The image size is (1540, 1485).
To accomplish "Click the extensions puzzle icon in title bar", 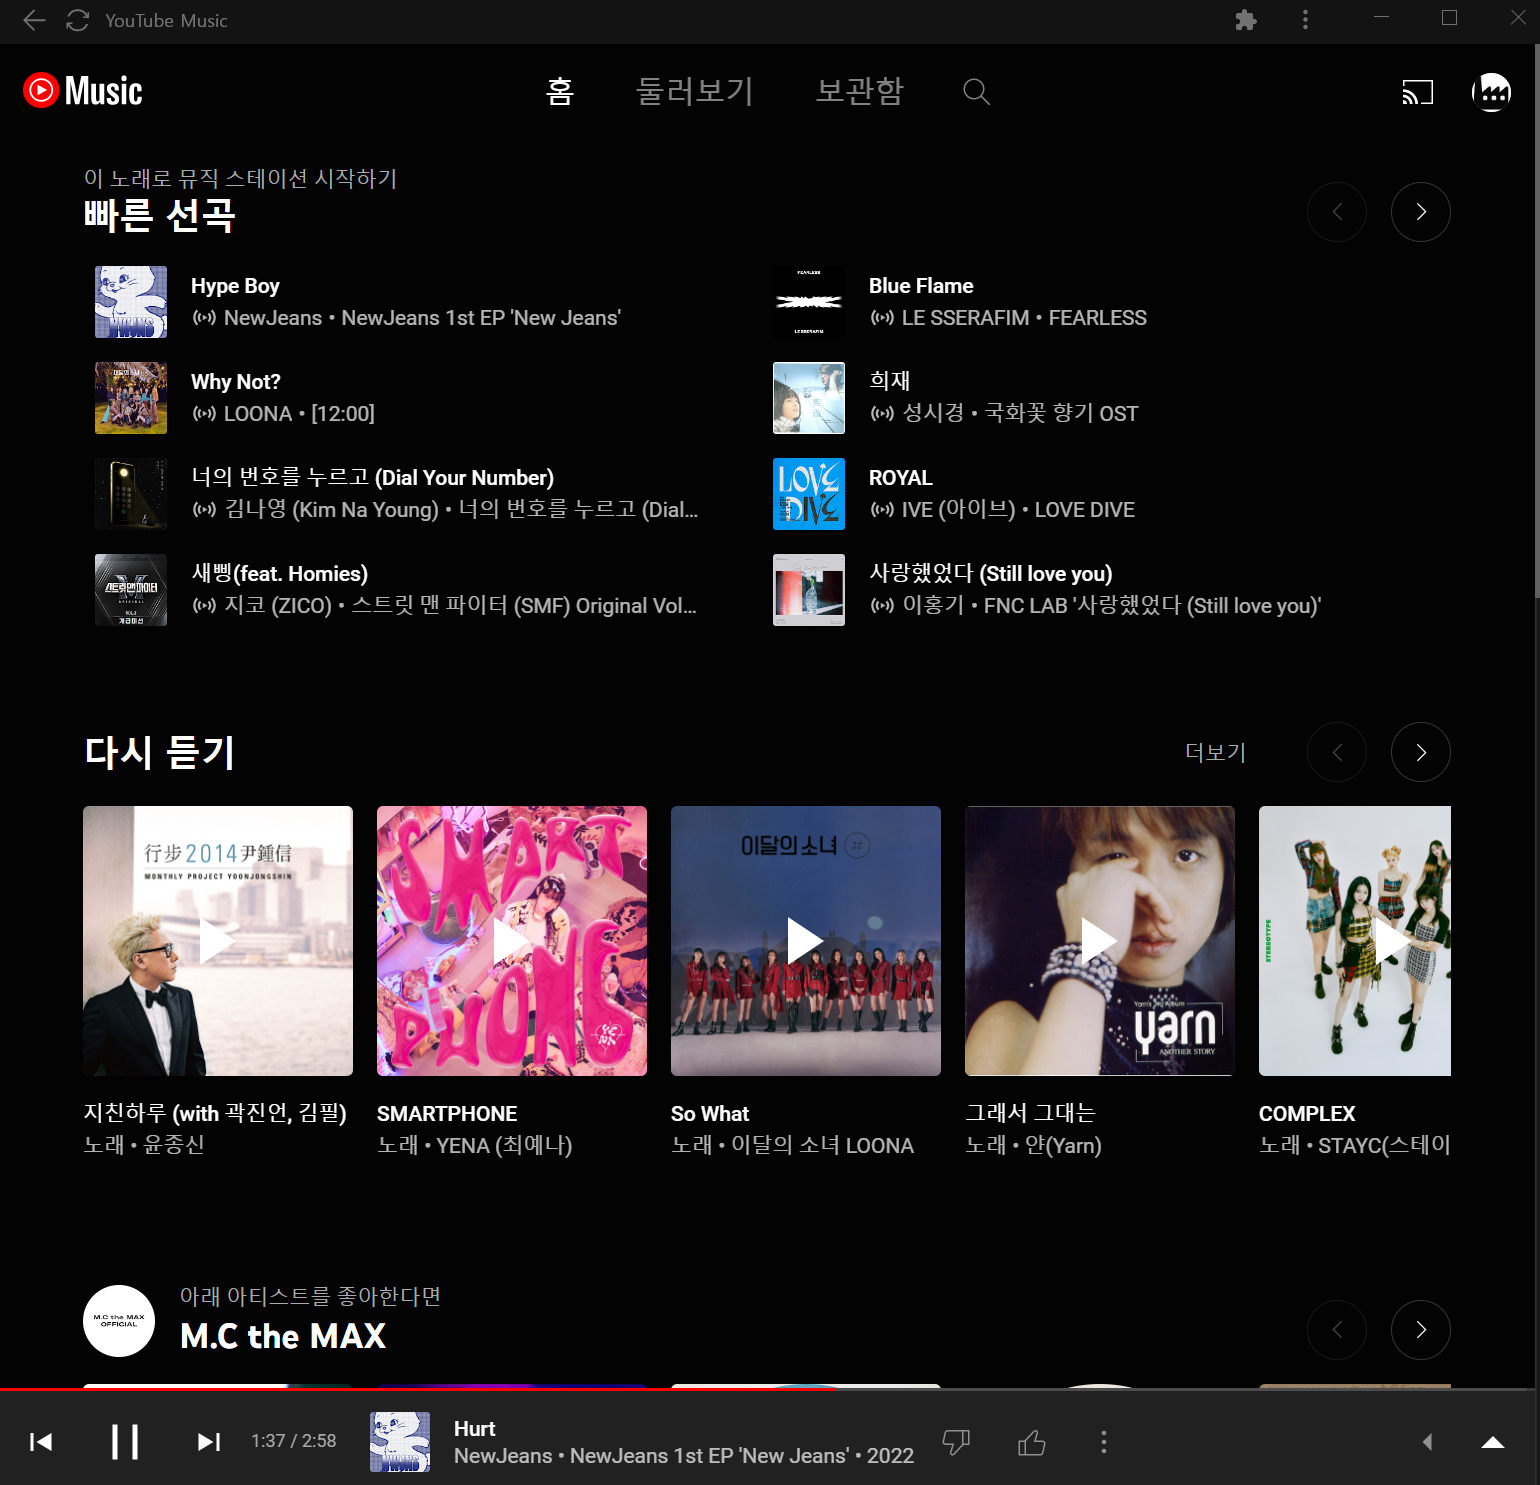I will click(1245, 20).
